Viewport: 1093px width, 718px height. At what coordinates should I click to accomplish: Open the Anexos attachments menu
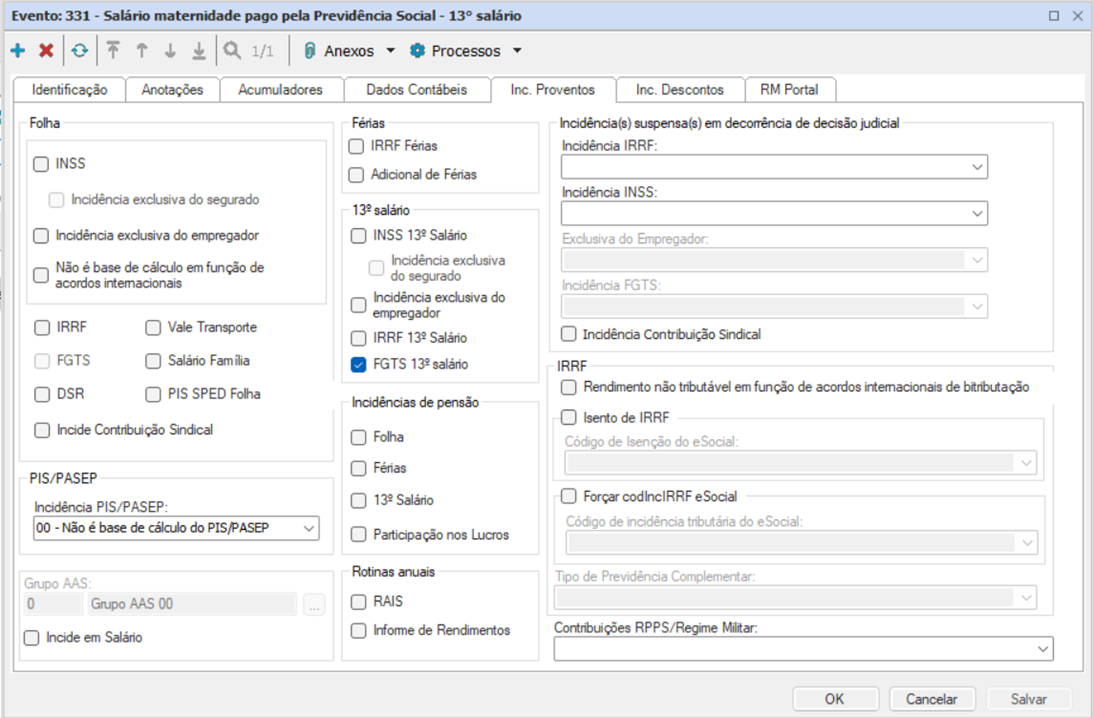tap(349, 51)
